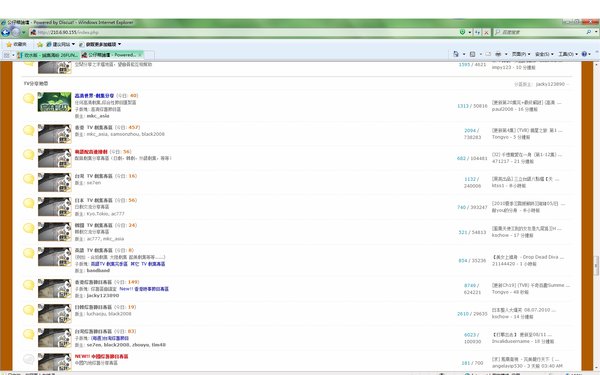Open the recent pages dropdown beside Forward
This screenshot has width=600, height=375.
point(23,33)
